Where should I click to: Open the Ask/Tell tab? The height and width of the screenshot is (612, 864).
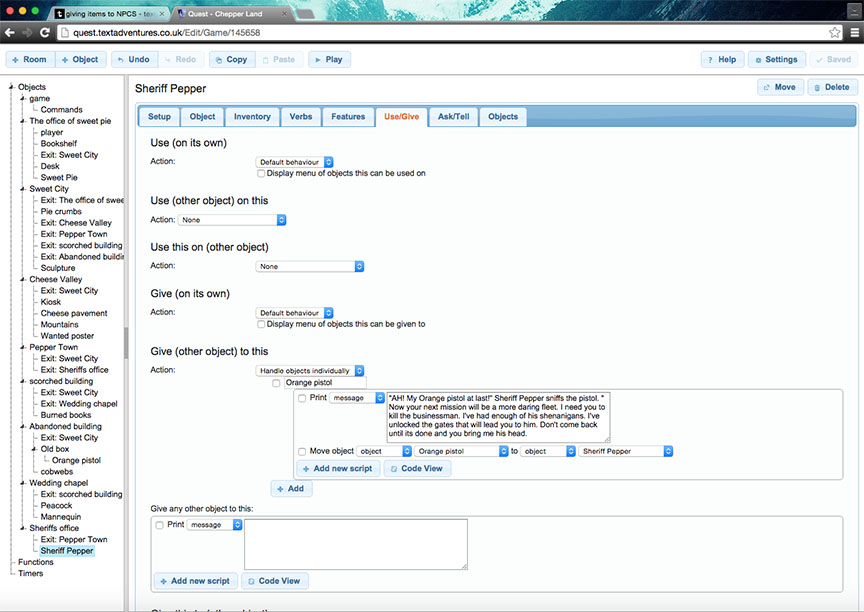(453, 116)
